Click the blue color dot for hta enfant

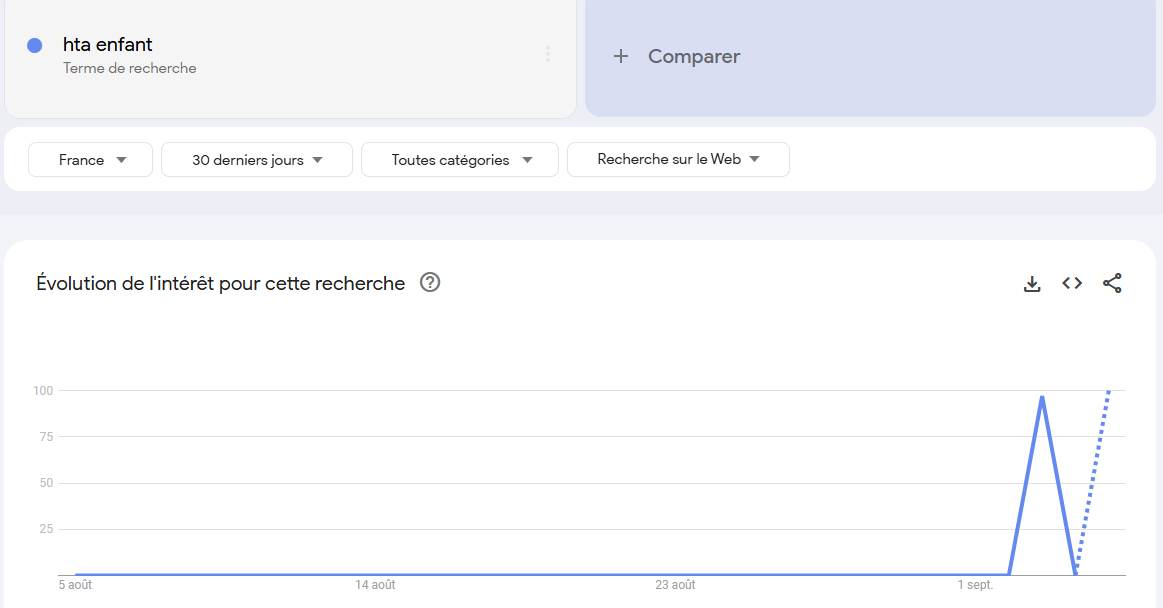point(35,45)
